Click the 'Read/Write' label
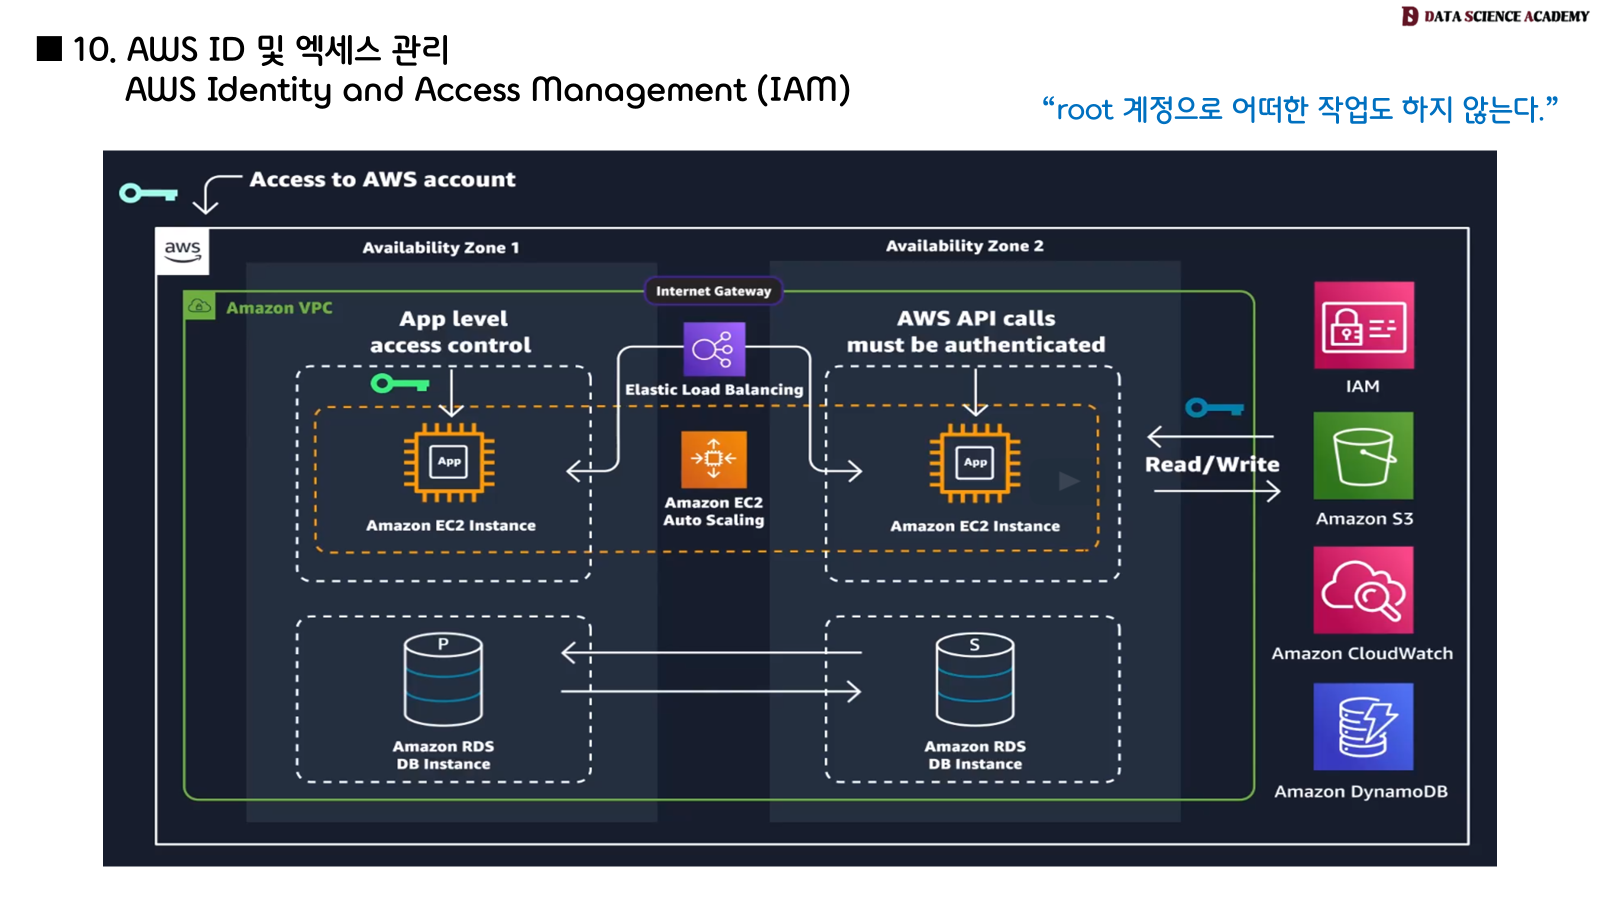Viewport: 1600px width, 900px height. point(1212,464)
